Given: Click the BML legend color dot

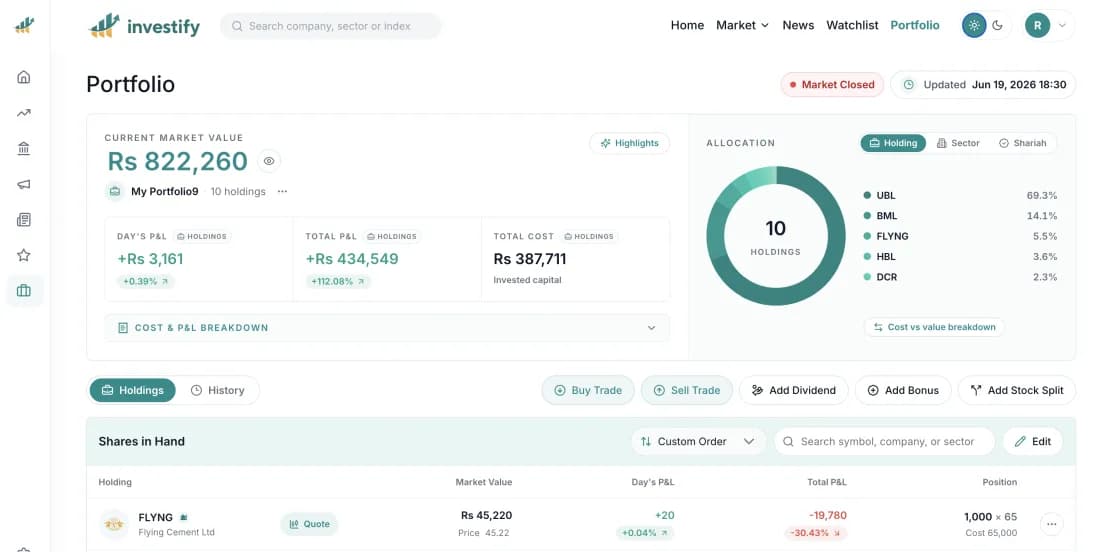Looking at the screenshot, I should (867, 216).
